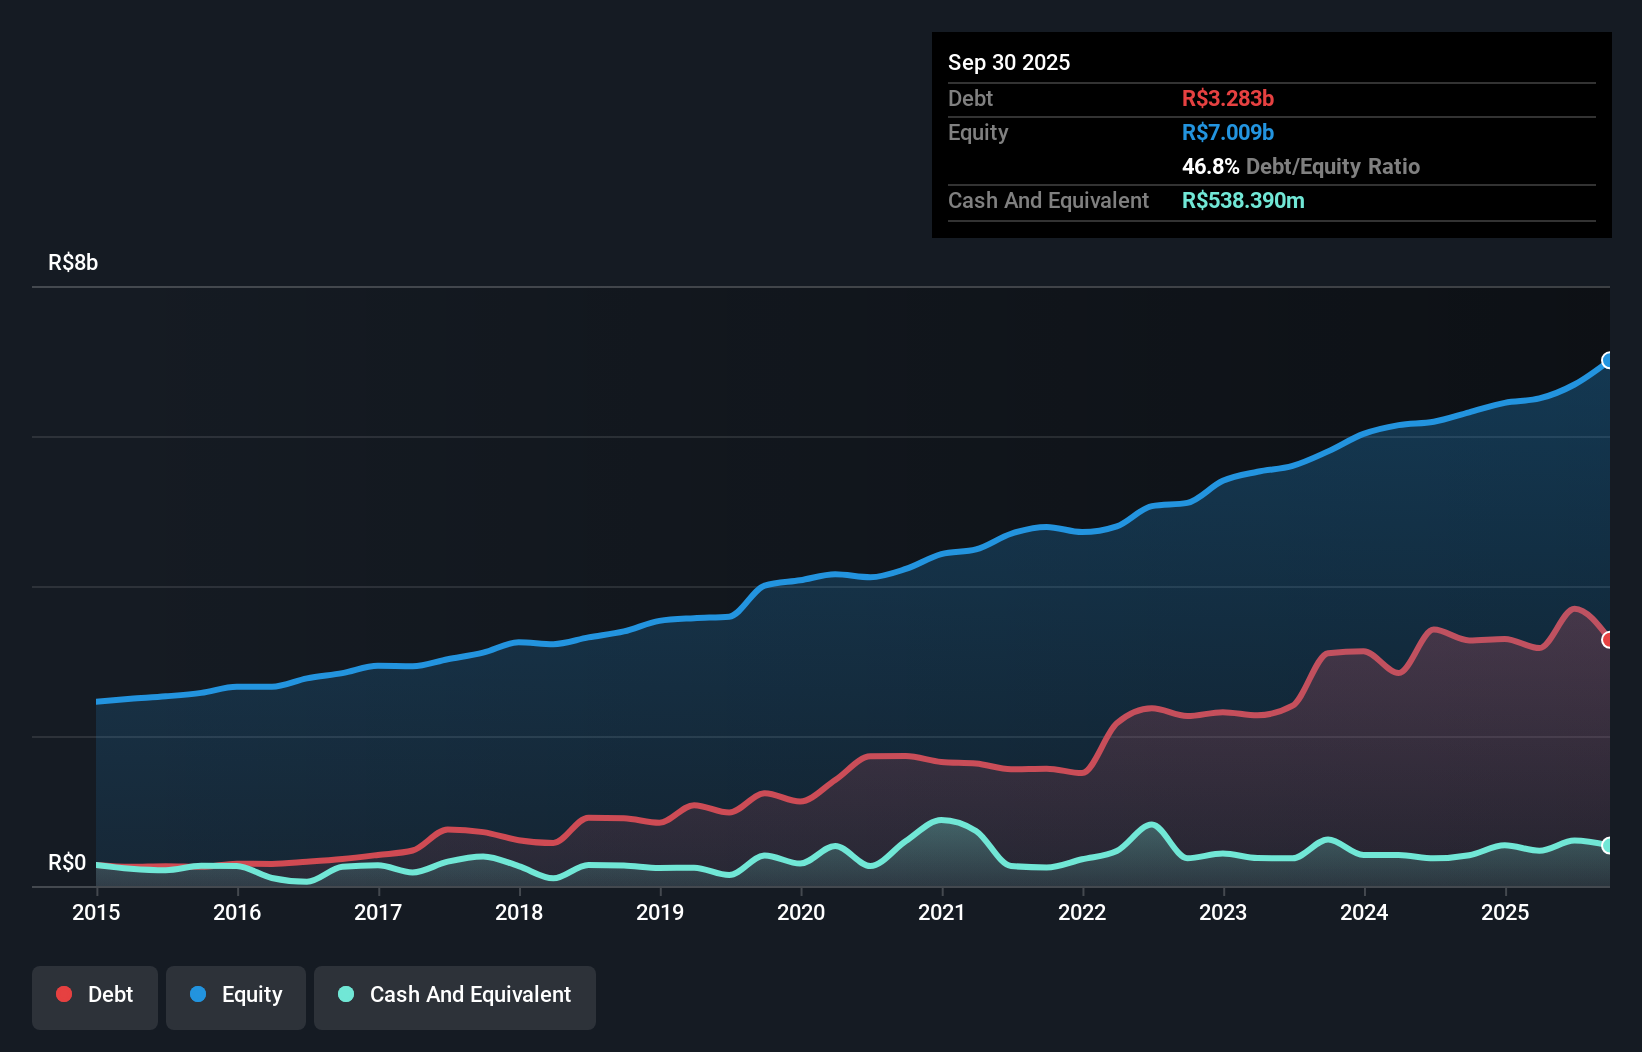Select the red Debt endpoint marker on chart
Screen dimensions: 1642x1052
1609,639
